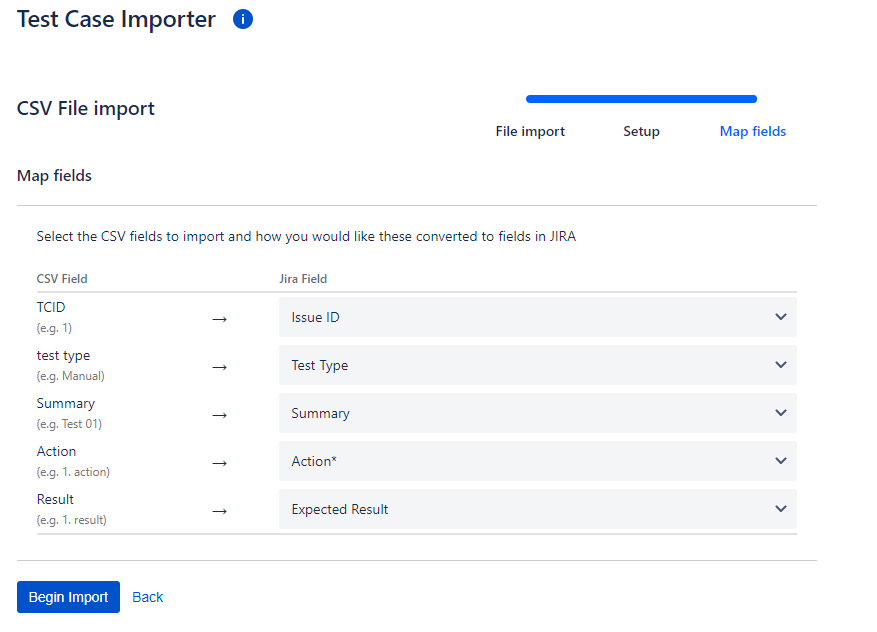The image size is (877, 632).
Task: Click the blue progress bar
Action: coord(641,99)
